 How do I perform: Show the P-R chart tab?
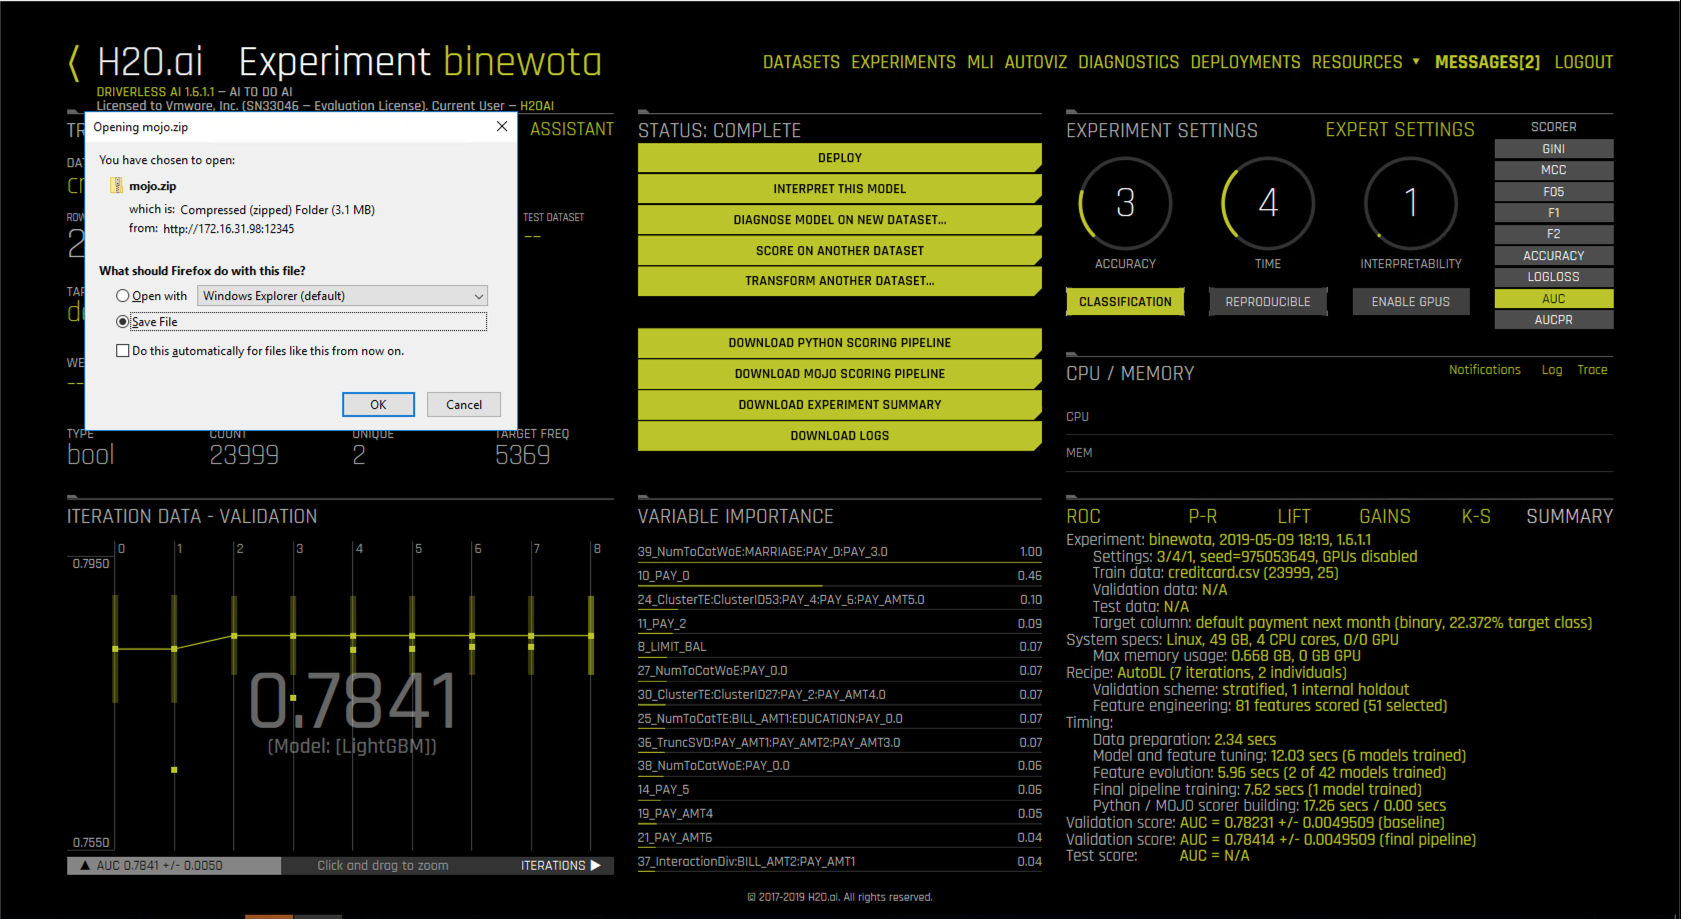point(1203,517)
